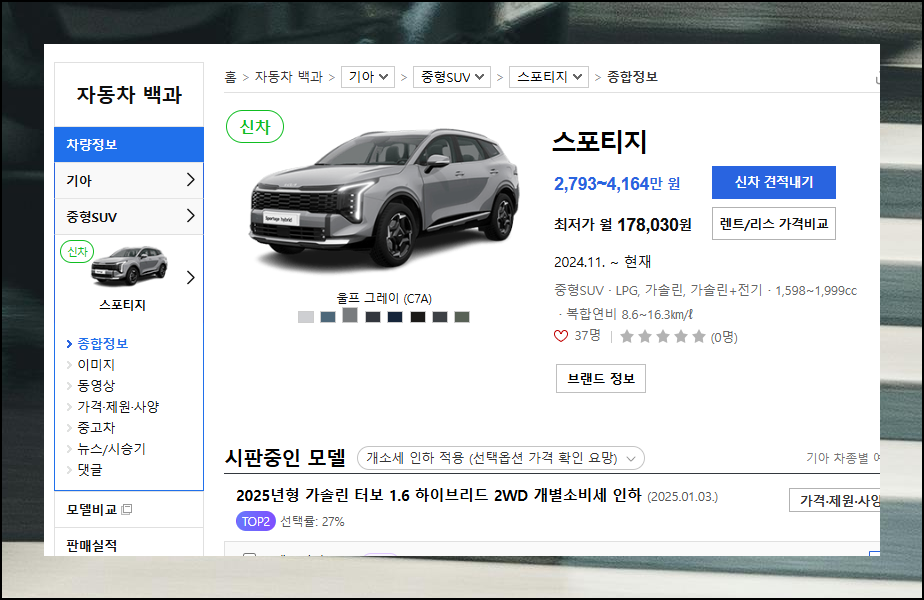Click the 시판중인 모델 heading

(285, 458)
